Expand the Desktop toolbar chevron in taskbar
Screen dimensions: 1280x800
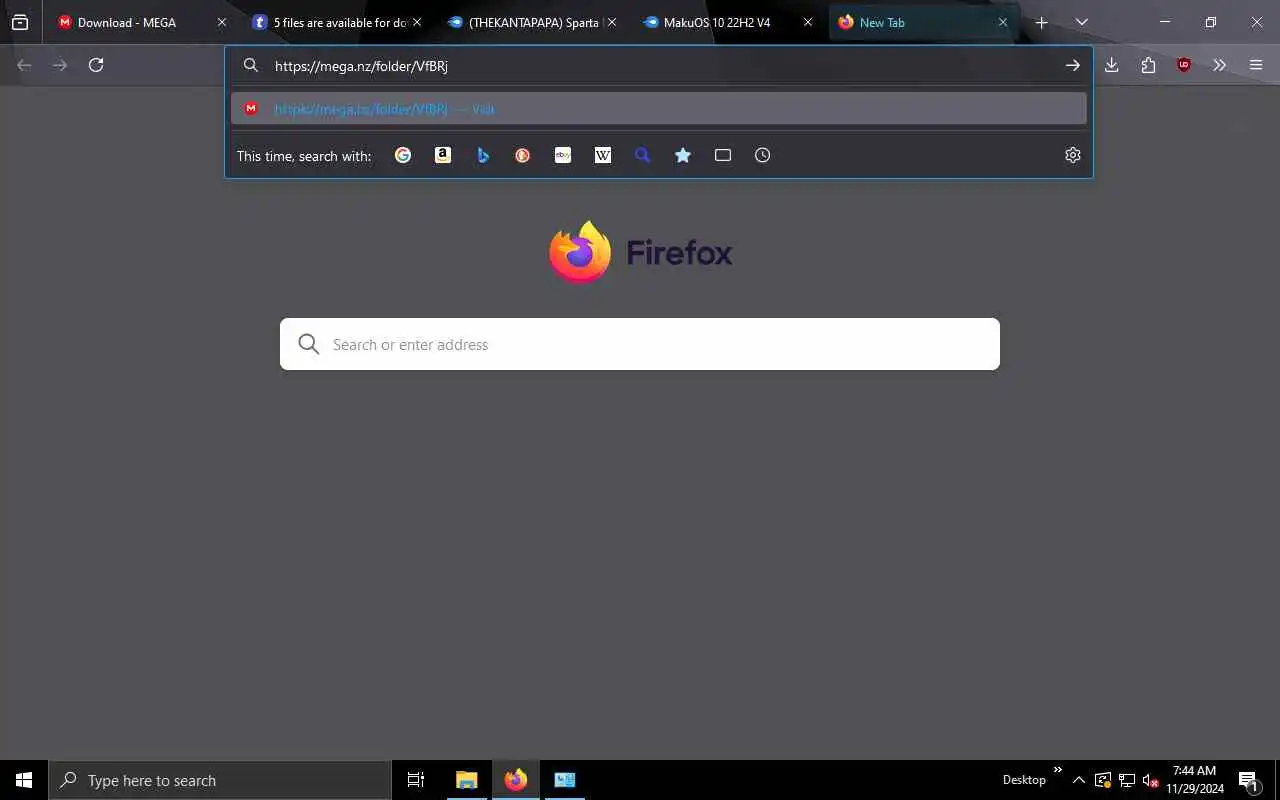click(1057, 769)
